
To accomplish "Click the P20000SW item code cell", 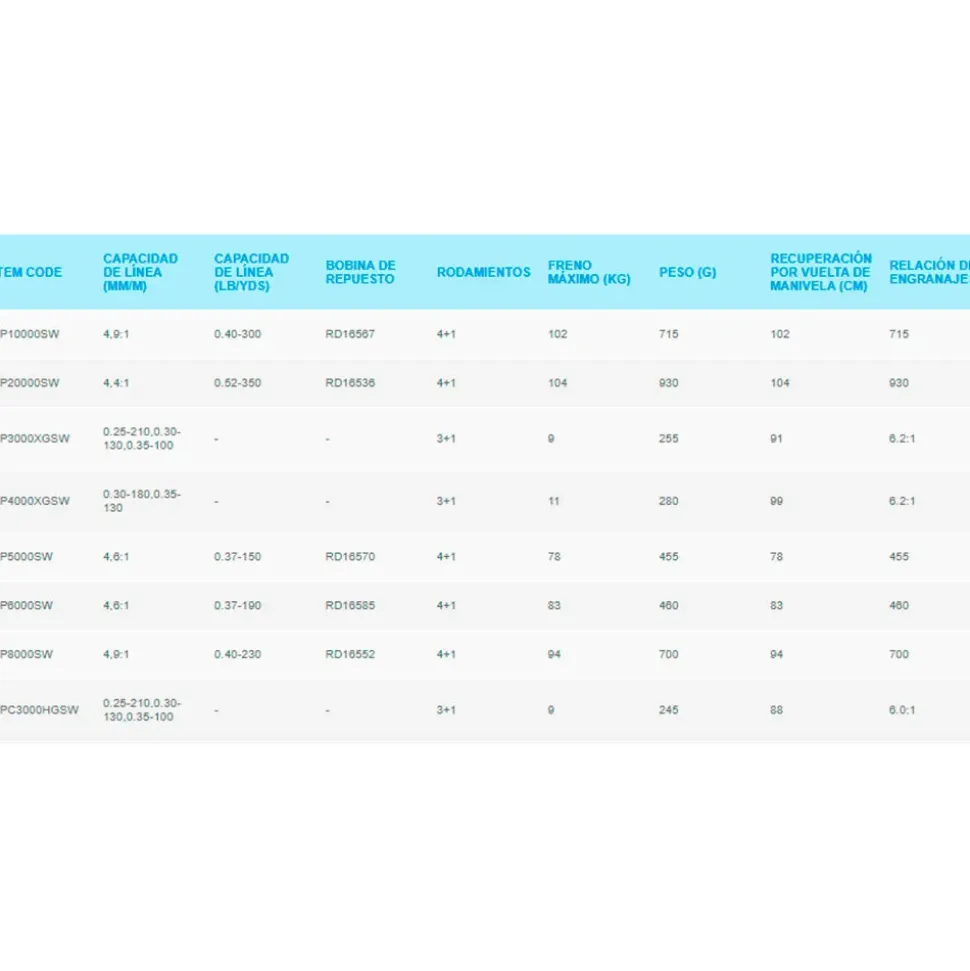I will [x=30, y=383].
